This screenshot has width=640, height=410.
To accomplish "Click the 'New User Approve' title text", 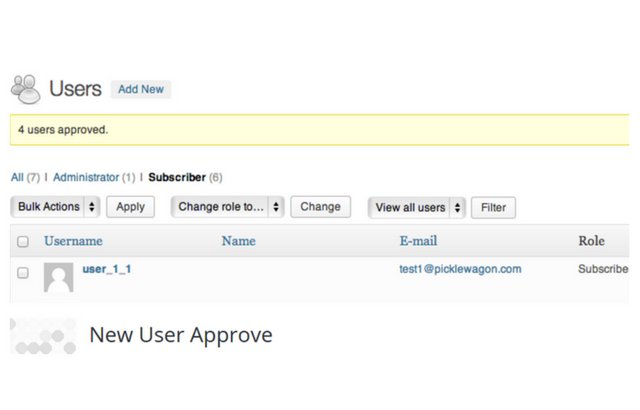I will point(181,336).
